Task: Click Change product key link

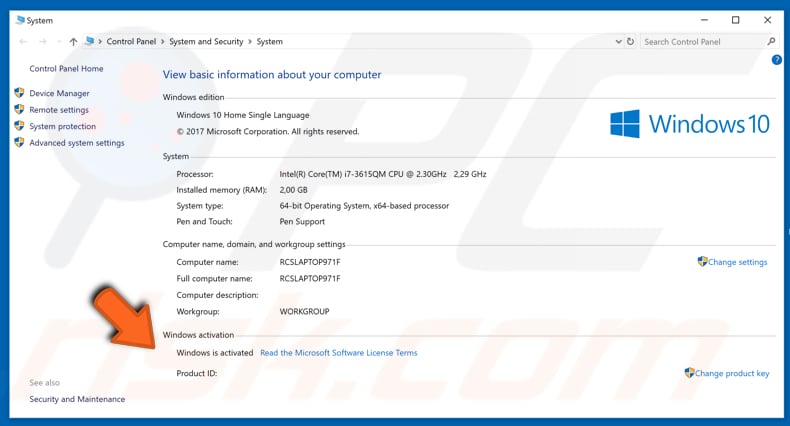Action: click(x=732, y=373)
